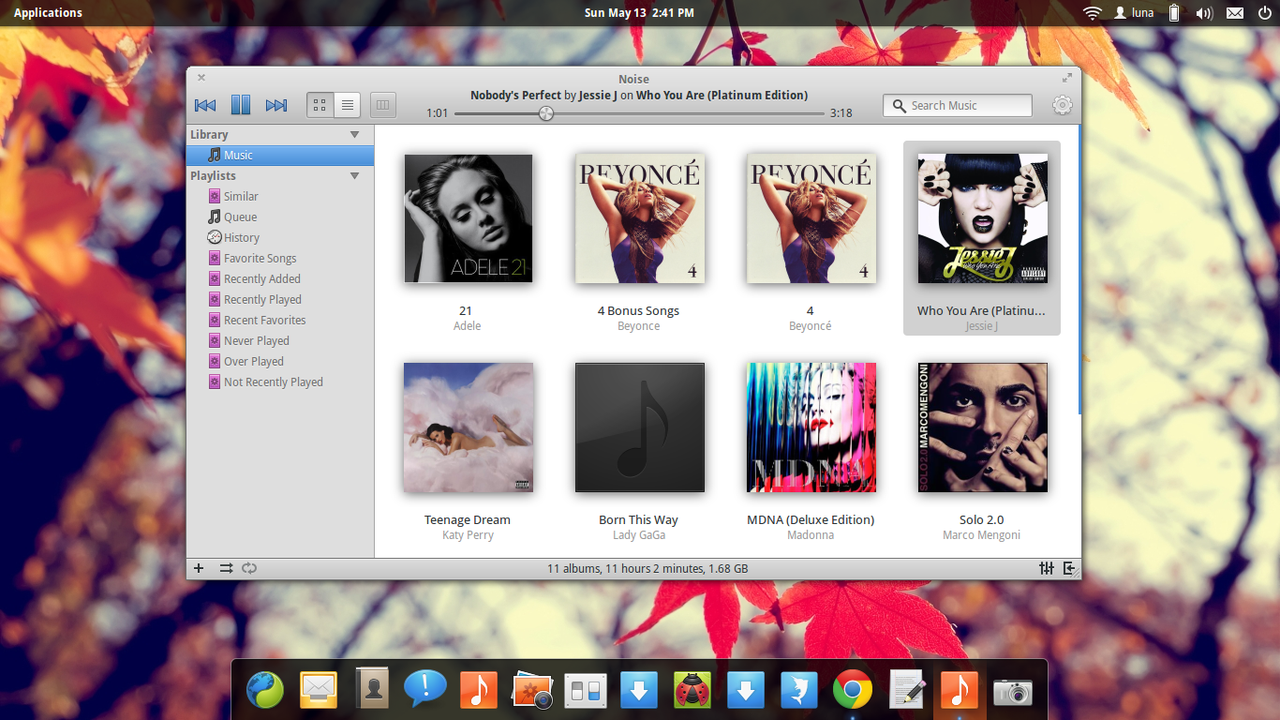Image resolution: width=1280 pixels, height=720 pixels.
Task: Open the power session menu icon
Action: [x=1264, y=13]
